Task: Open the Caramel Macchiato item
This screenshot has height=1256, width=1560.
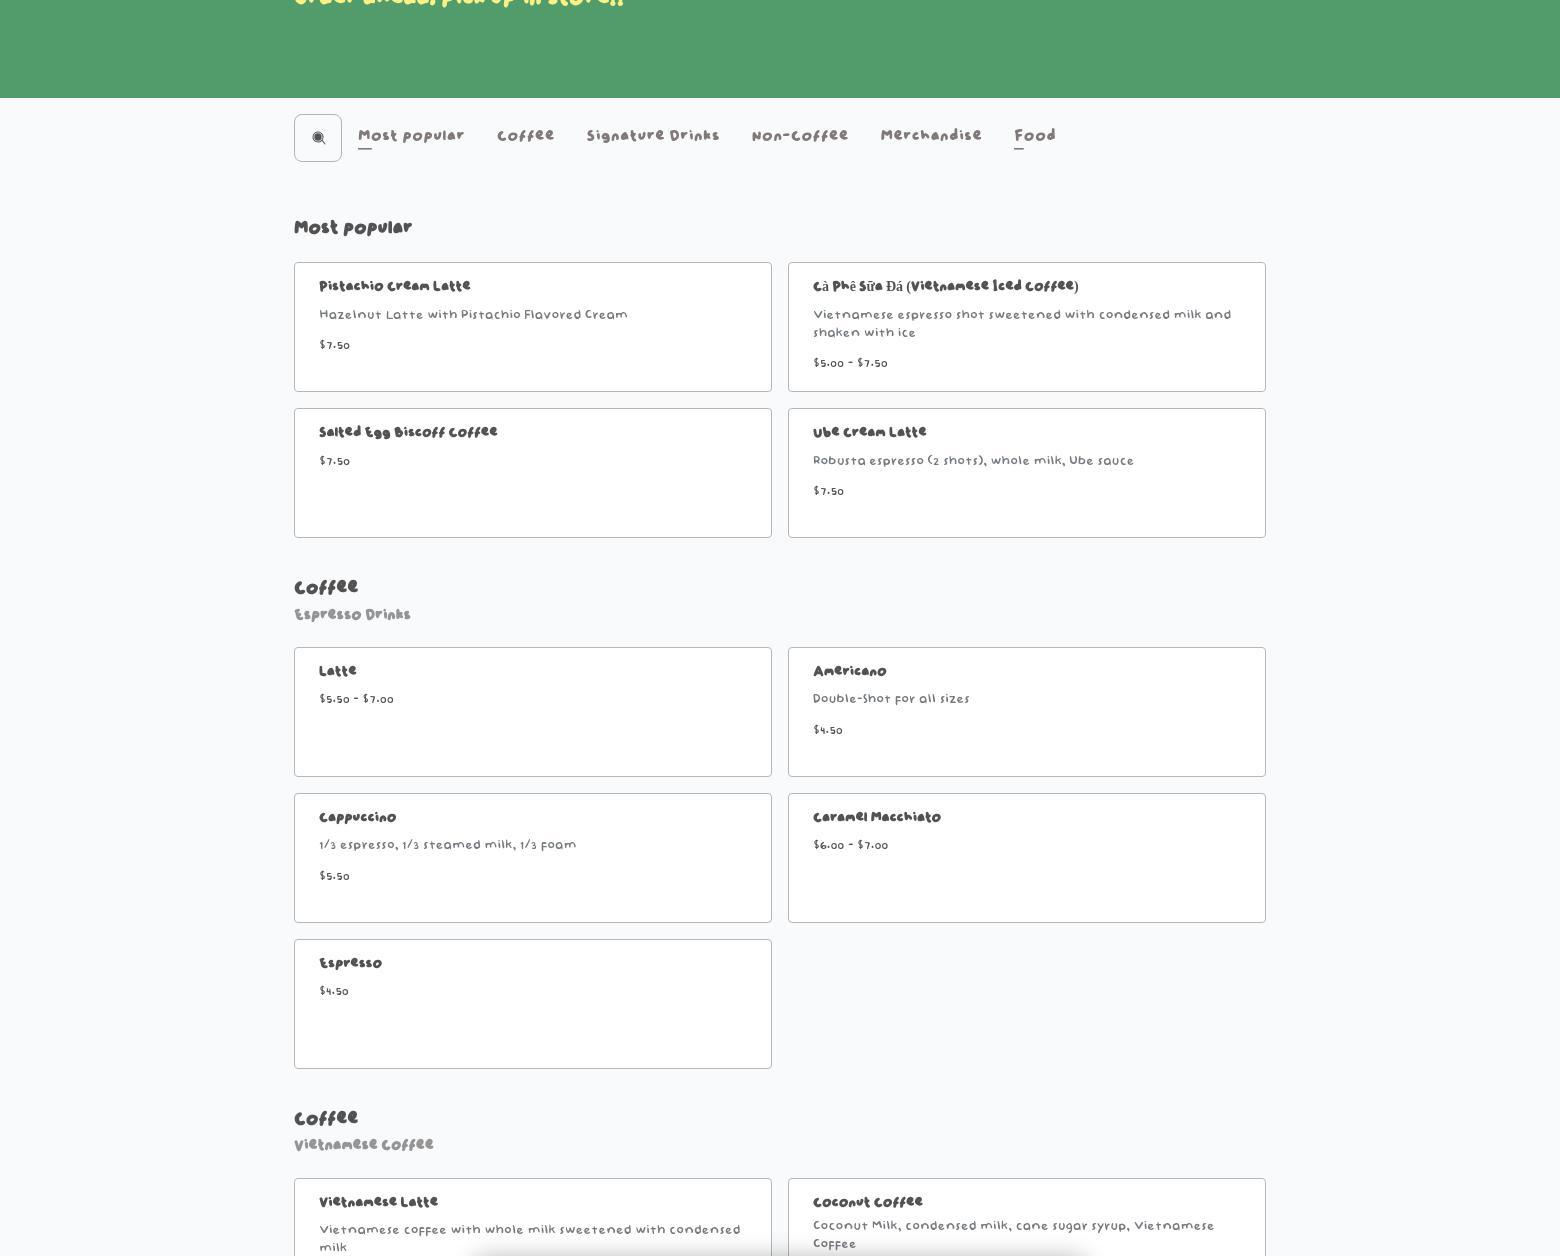Action: [x=1026, y=858]
